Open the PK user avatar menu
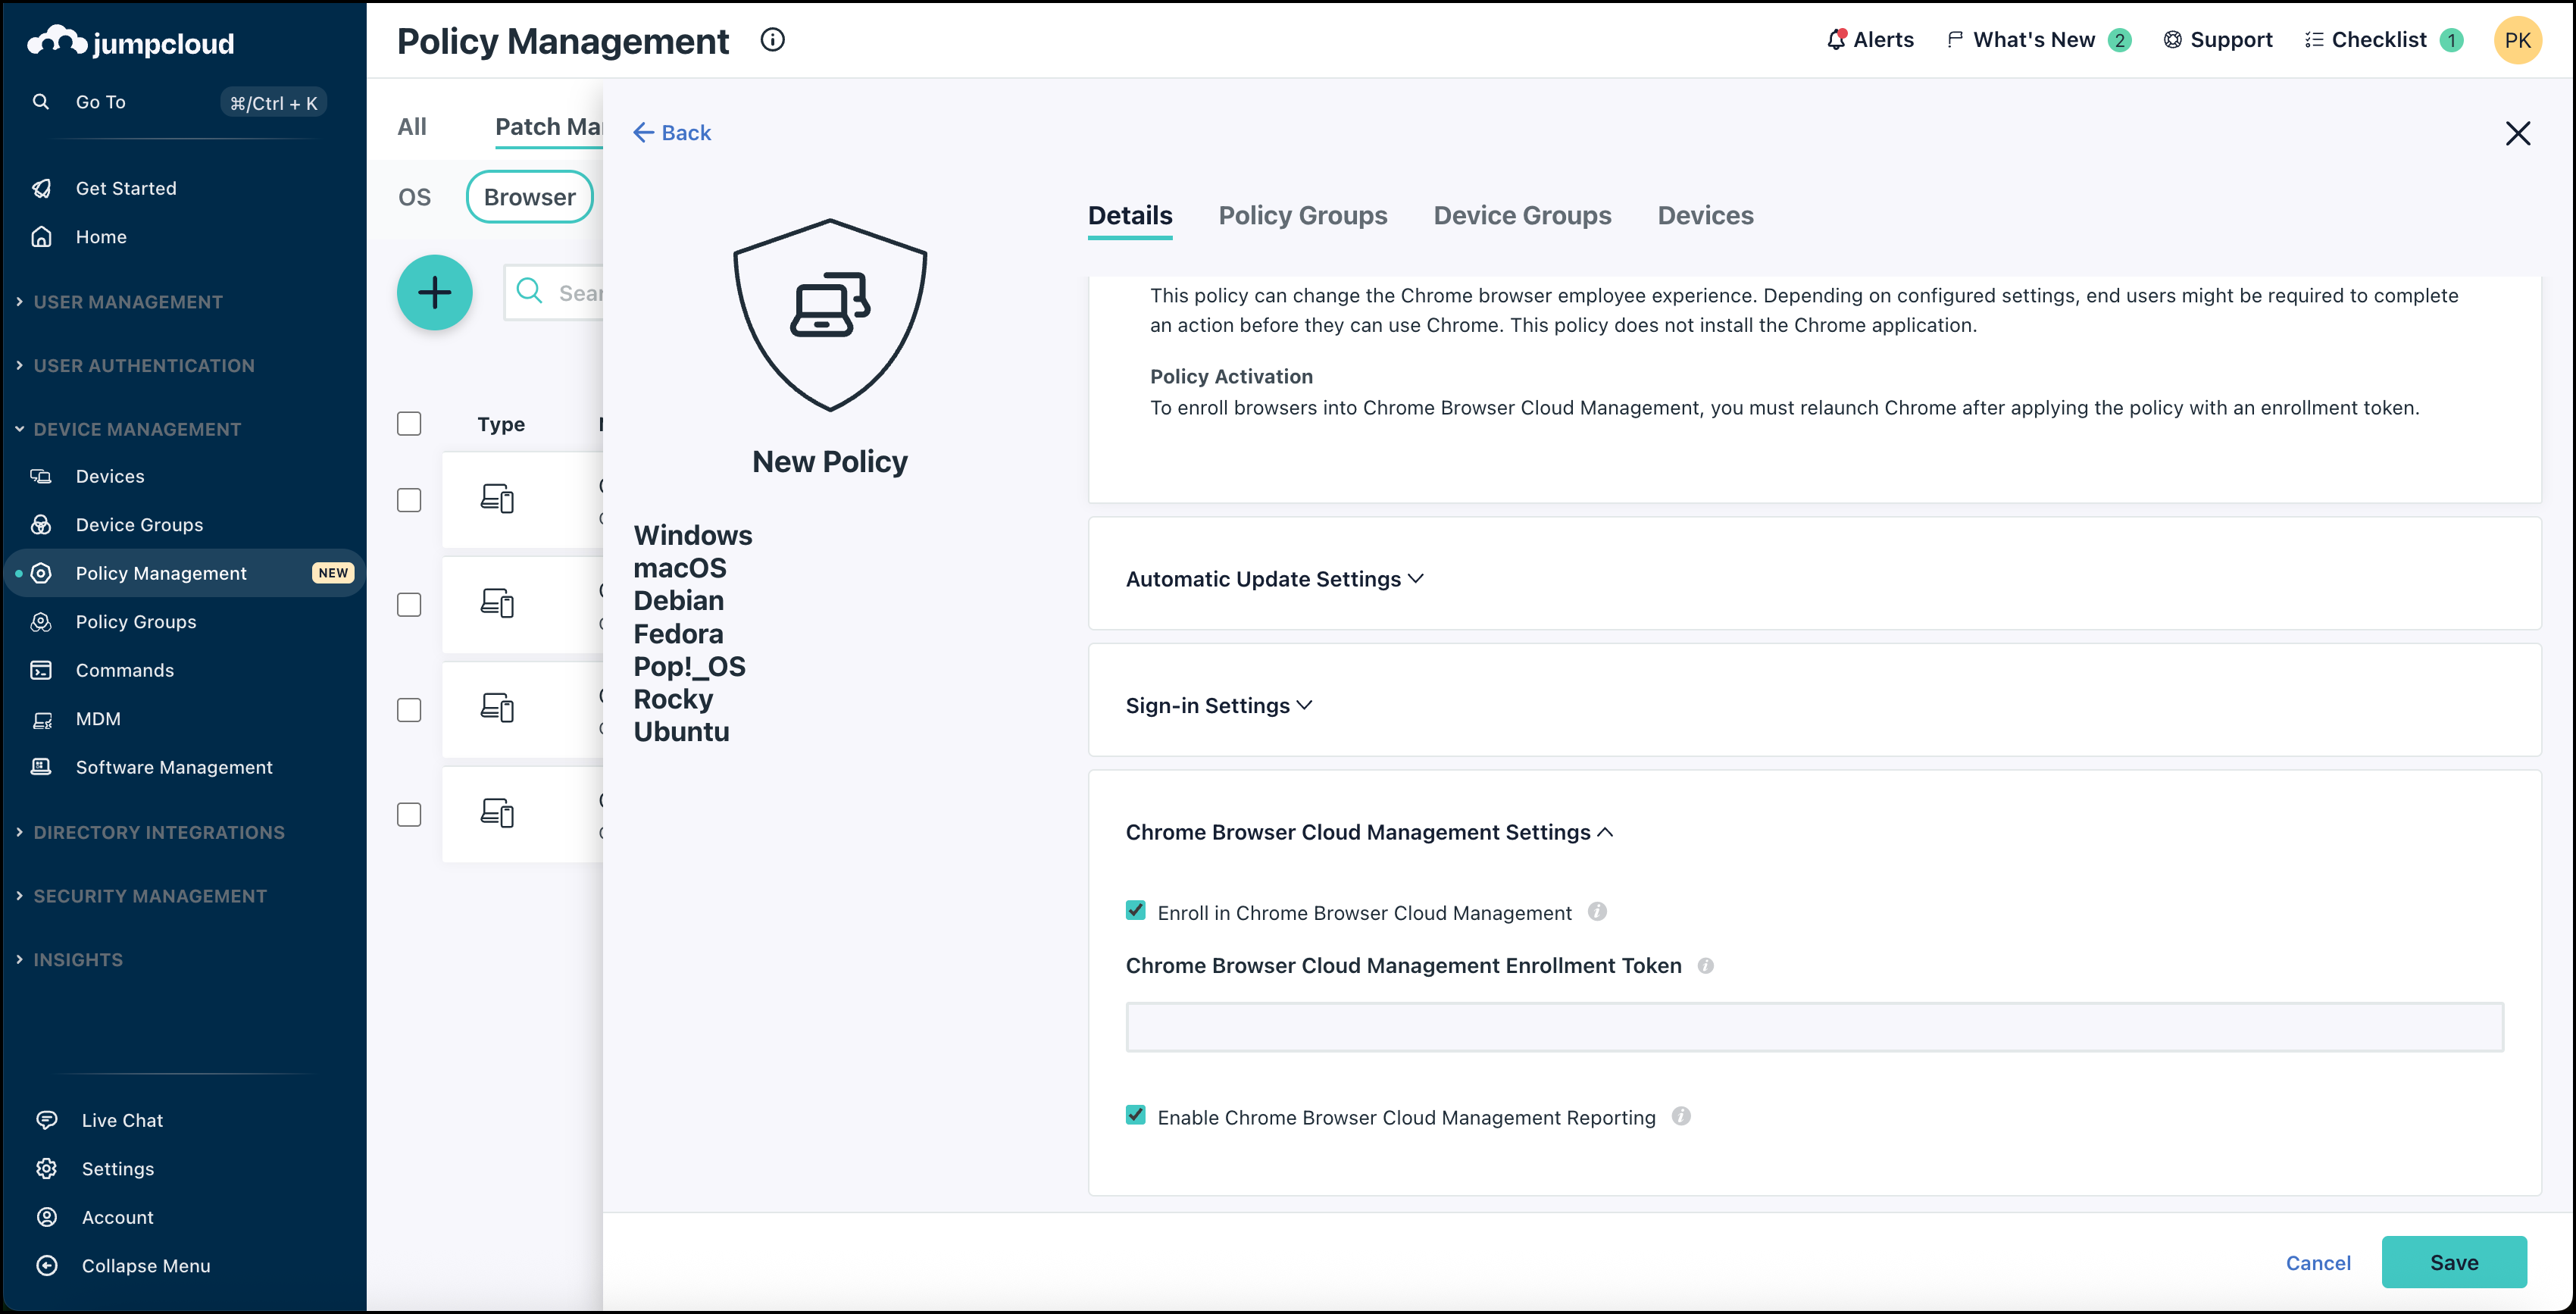This screenshot has width=2576, height=1314. 2517,40
